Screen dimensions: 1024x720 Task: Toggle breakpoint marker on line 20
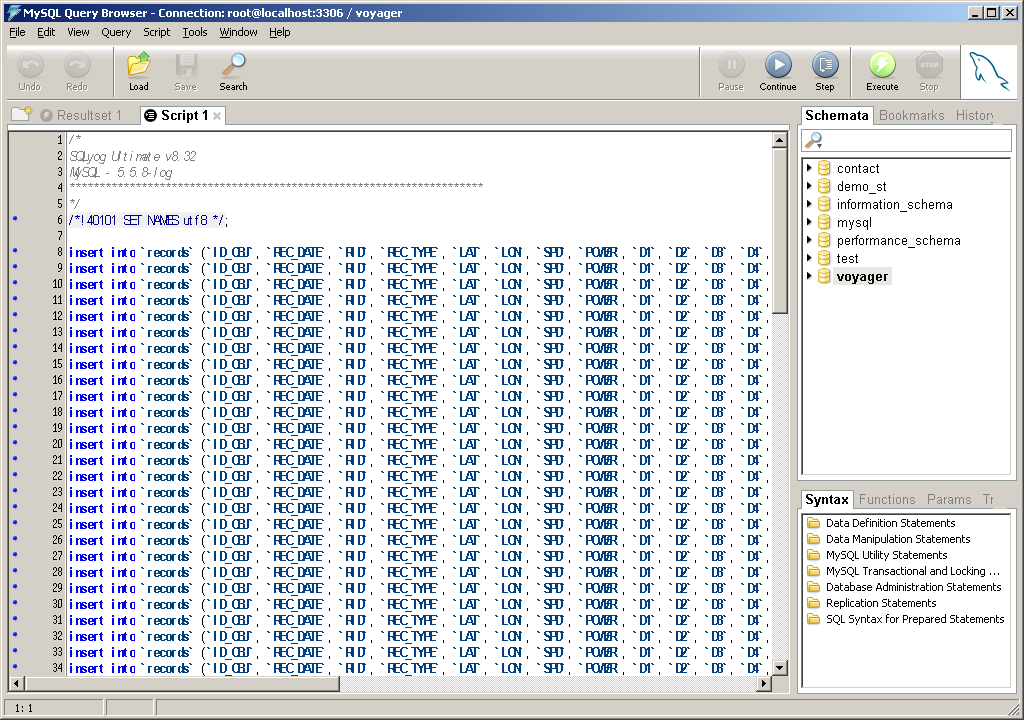(16, 443)
